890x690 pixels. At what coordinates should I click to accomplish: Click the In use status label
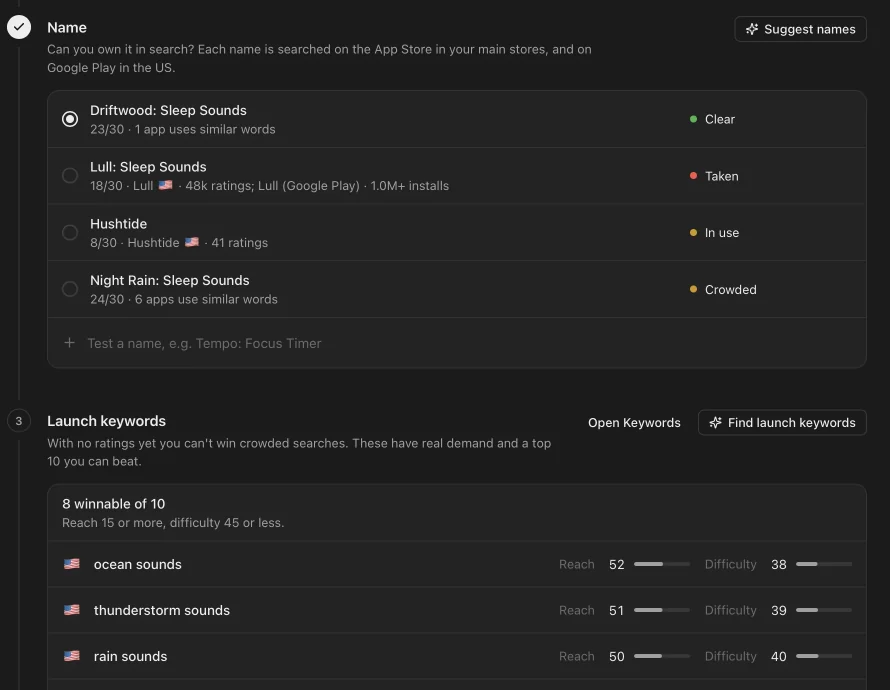click(x=722, y=233)
